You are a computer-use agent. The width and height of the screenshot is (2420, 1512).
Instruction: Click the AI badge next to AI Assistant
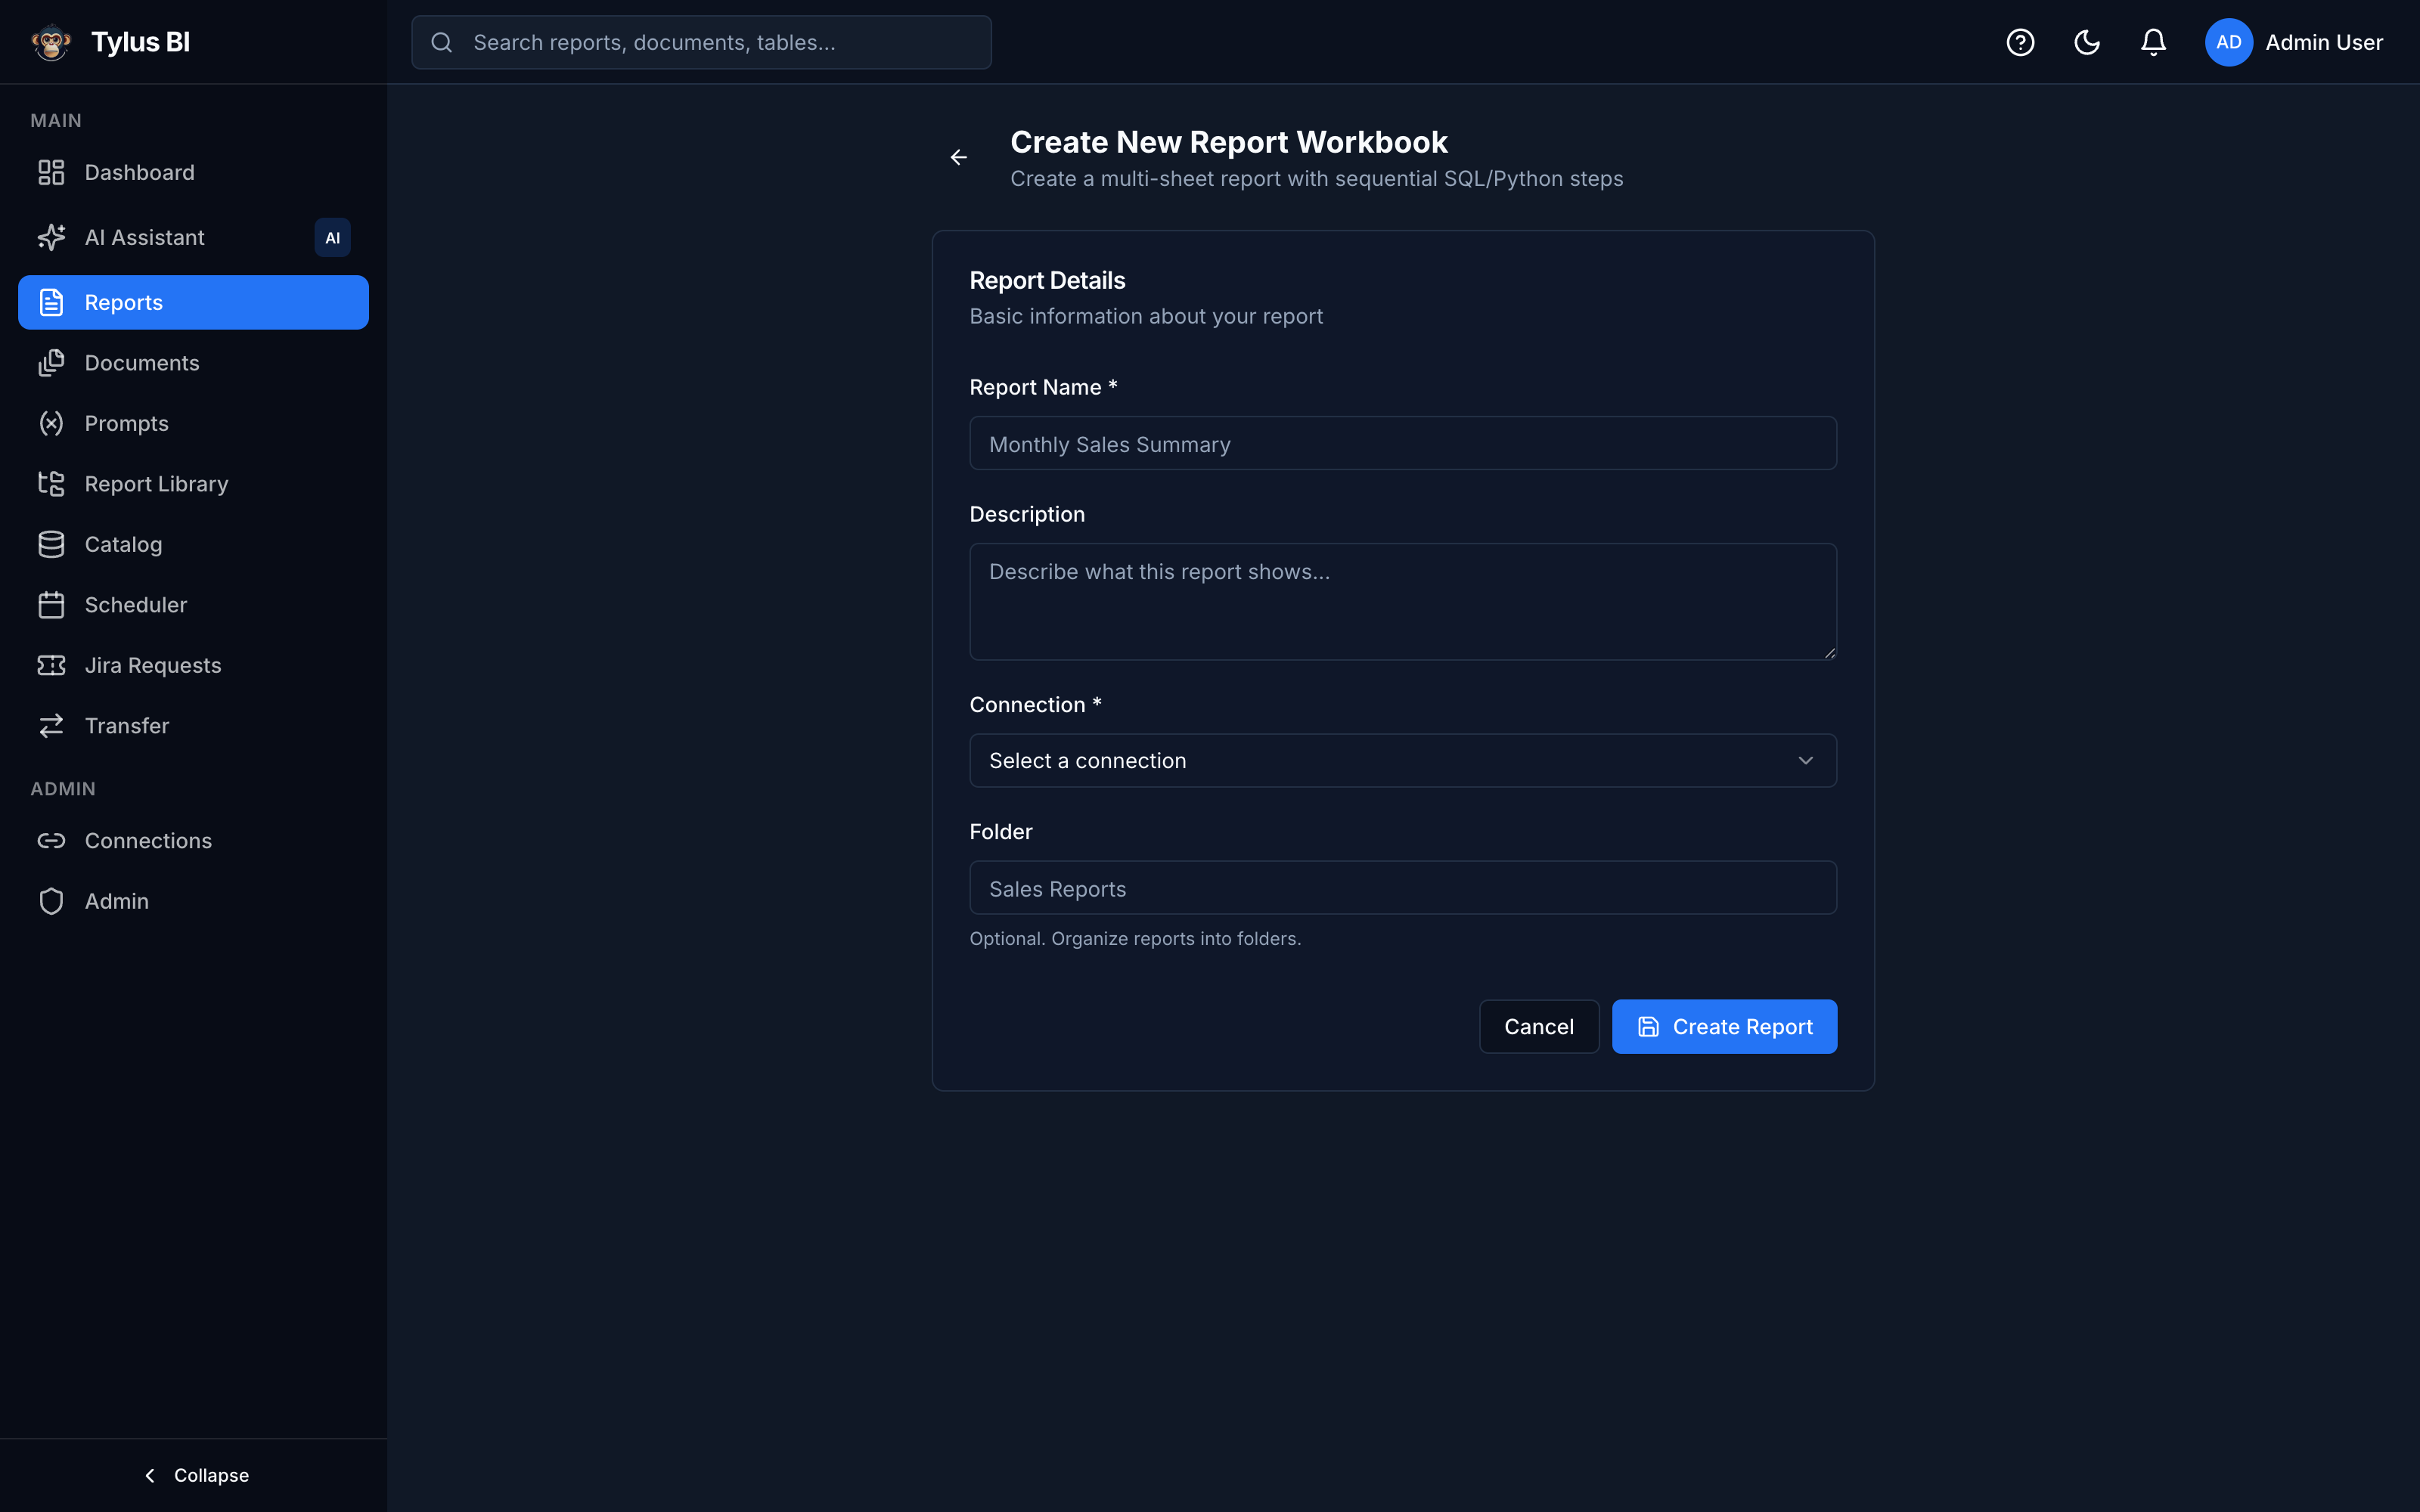pyautogui.click(x=332, y=237)
